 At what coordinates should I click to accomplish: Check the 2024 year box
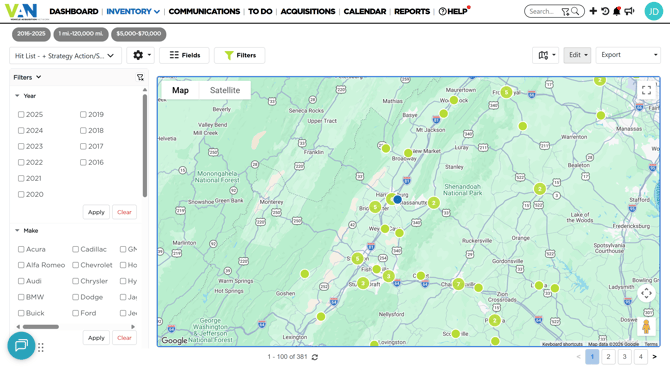tap(21, 131)
